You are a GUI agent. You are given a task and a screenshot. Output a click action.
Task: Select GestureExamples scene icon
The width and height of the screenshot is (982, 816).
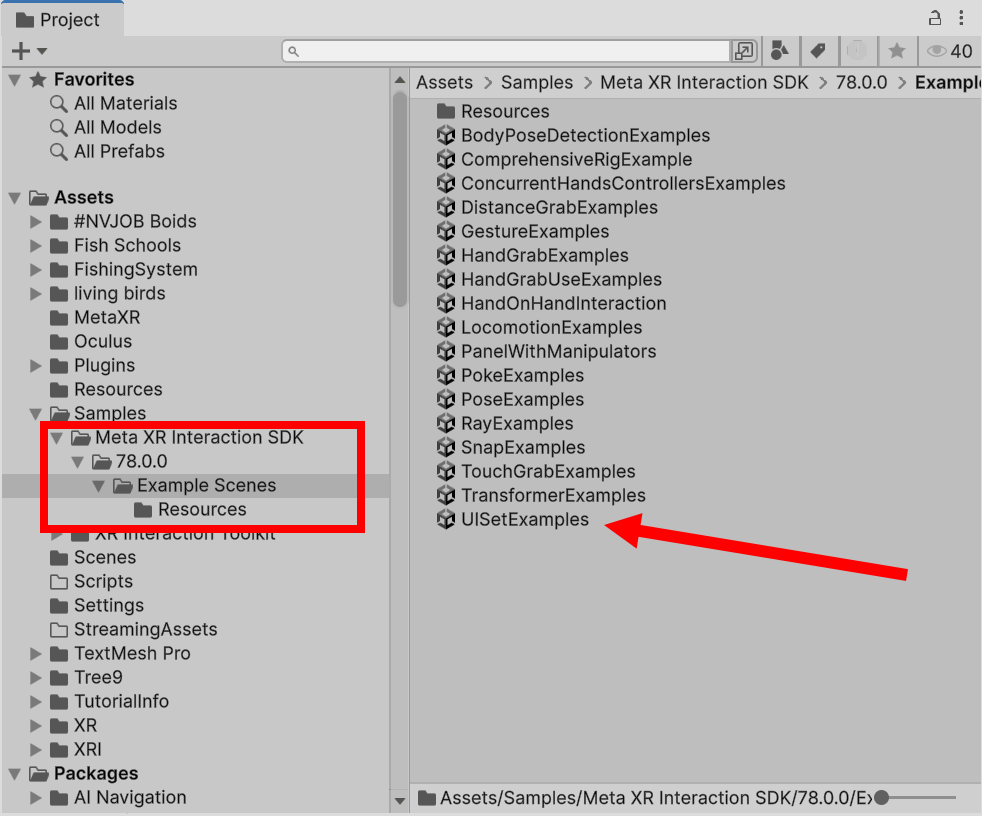446,231
